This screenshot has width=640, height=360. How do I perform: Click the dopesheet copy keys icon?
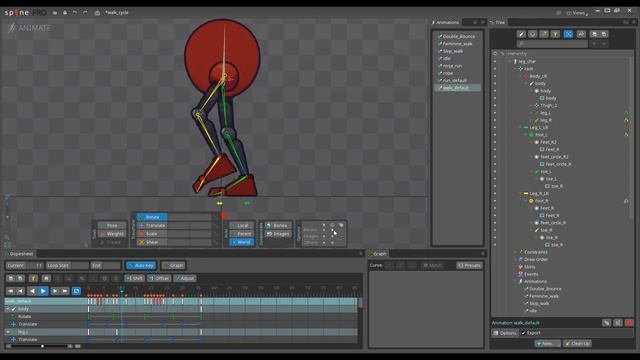(11, 278)
